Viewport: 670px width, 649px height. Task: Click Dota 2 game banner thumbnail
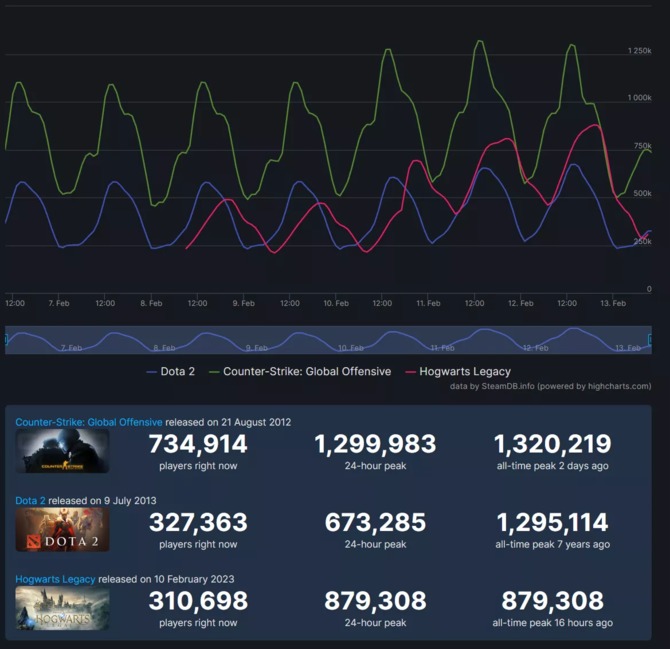point(62,530)
